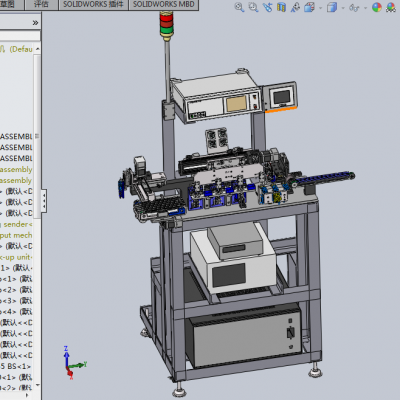The image size is (400, 400).
Task: Click the feature tree scrollbar up arrow
Action: pos(37,49)
